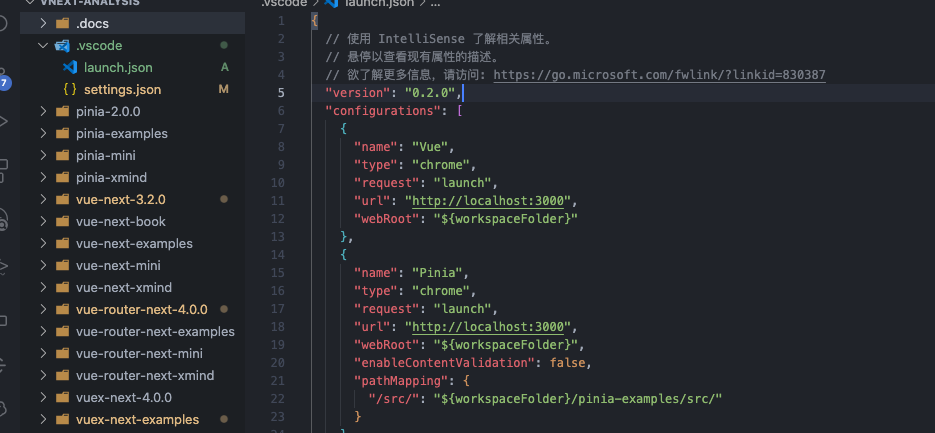Expand the vue-next-mini folder chevron
The image size is (935, 433).
(43, 265)
